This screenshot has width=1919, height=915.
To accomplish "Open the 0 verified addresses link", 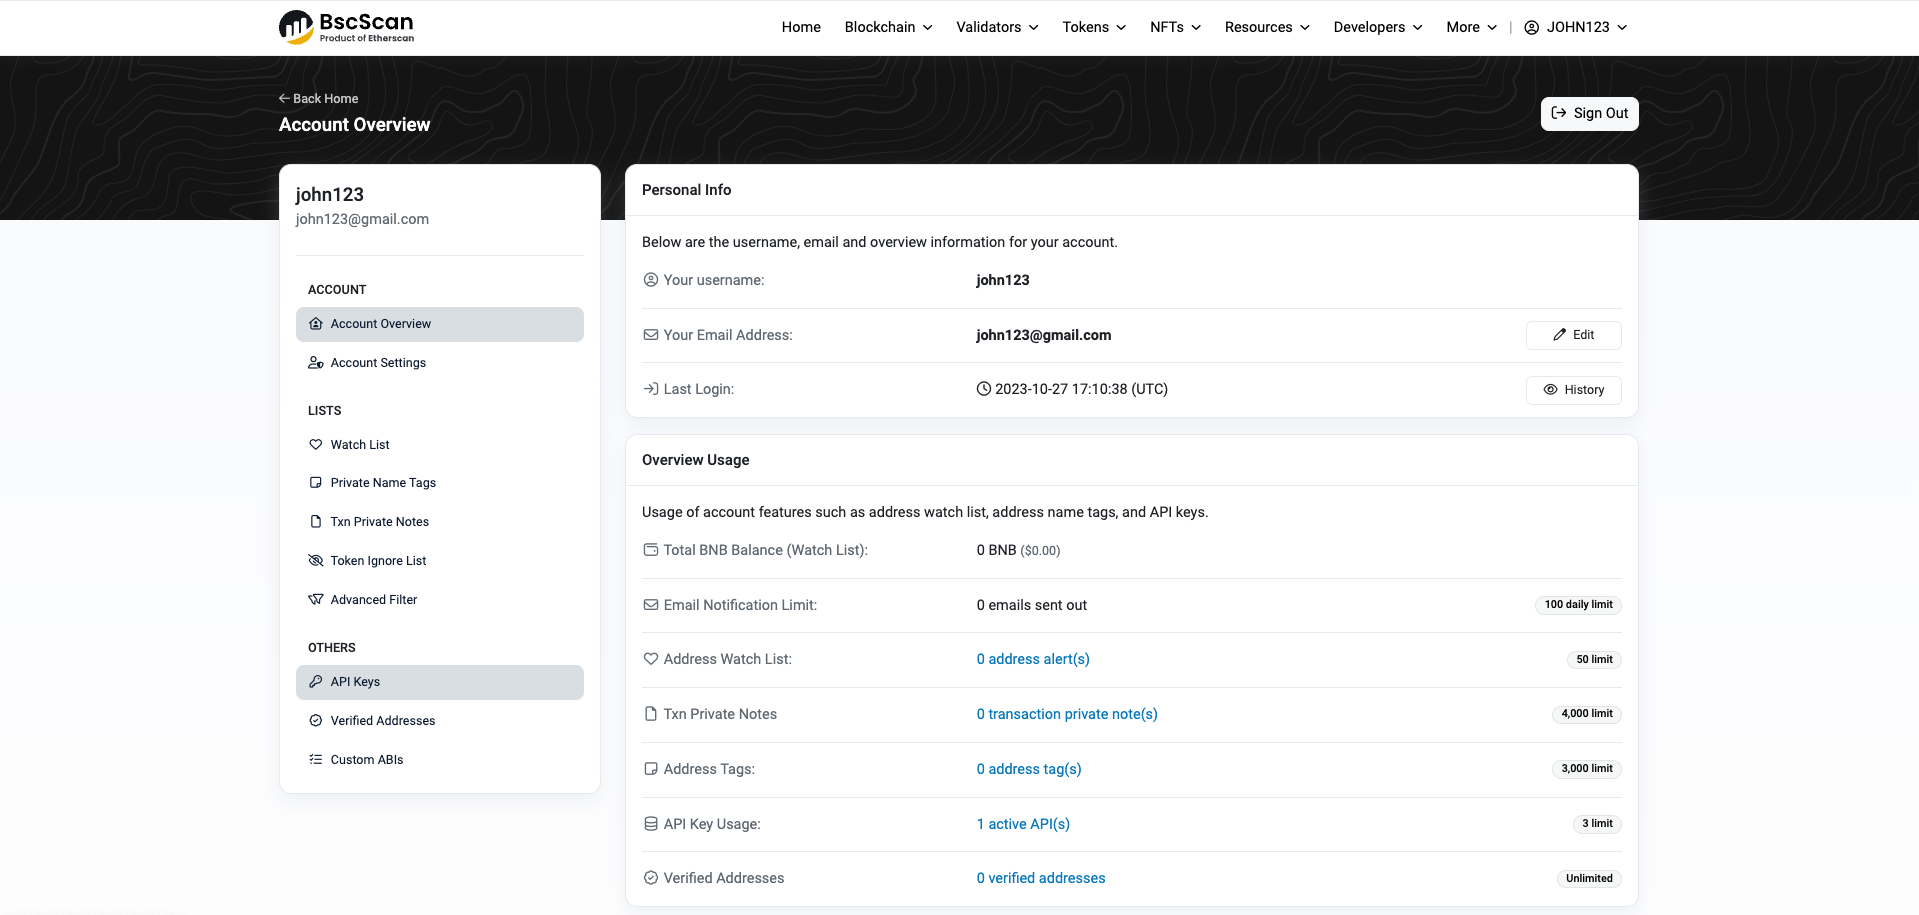I will (x=1041, y=878).
